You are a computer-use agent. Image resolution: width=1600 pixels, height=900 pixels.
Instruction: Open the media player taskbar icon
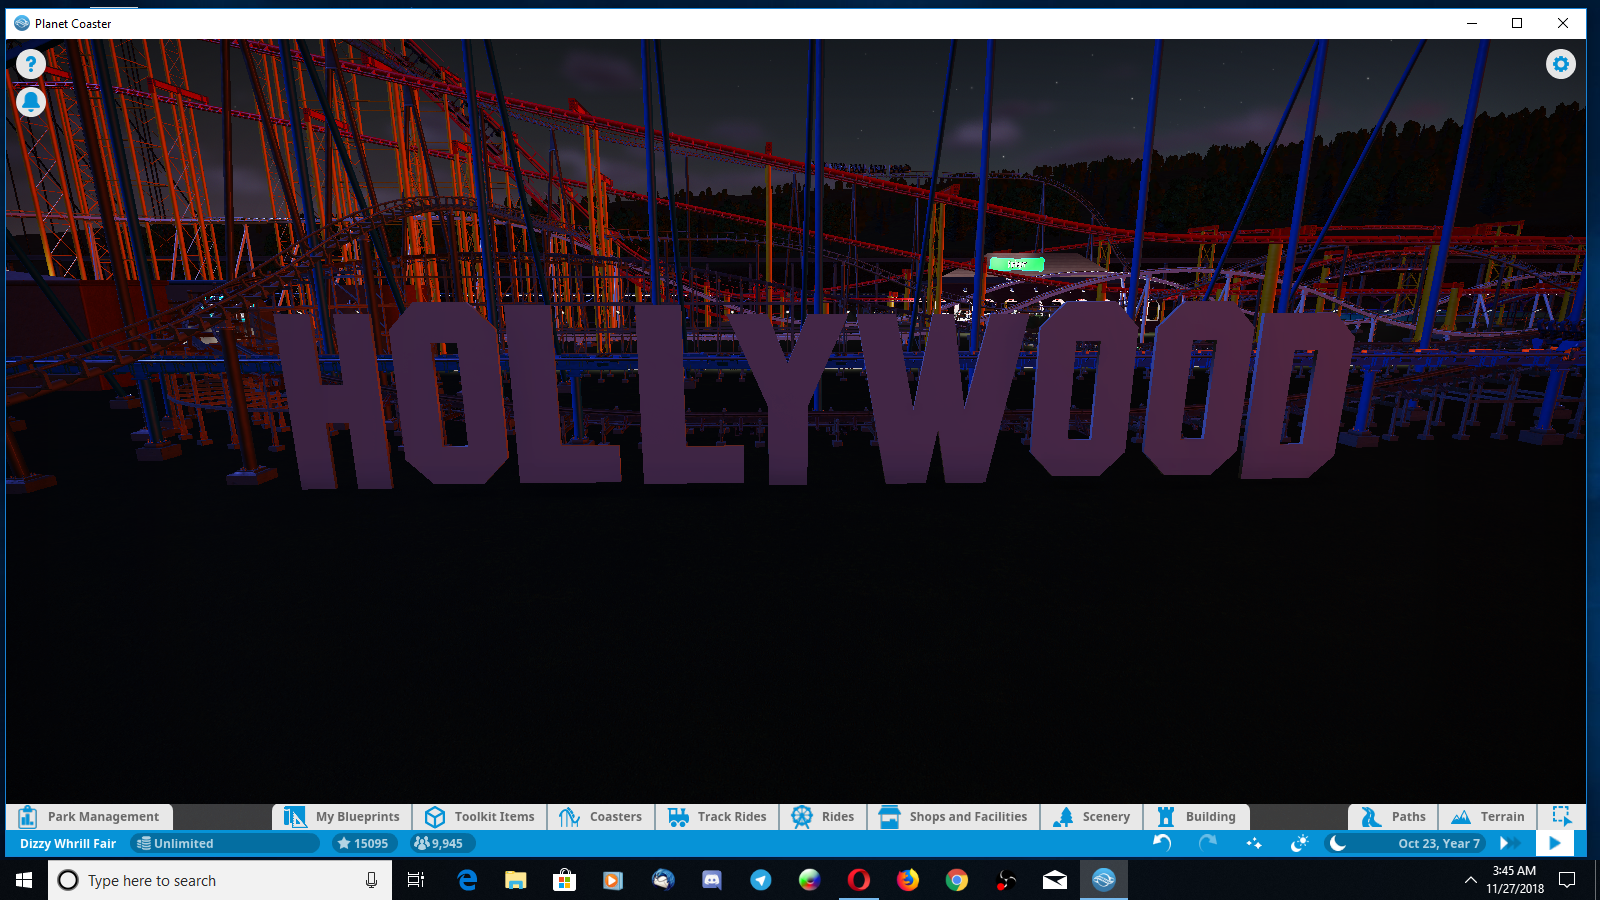[613, 880]
